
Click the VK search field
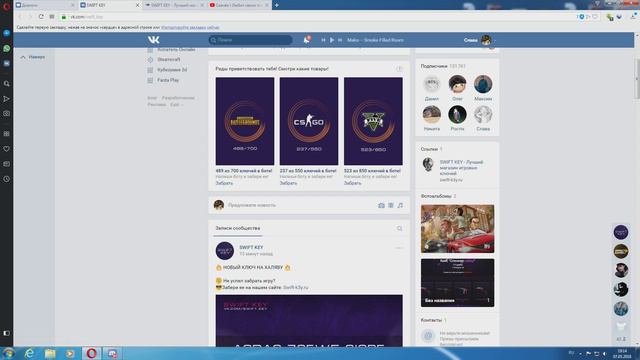tap(251, 40)
